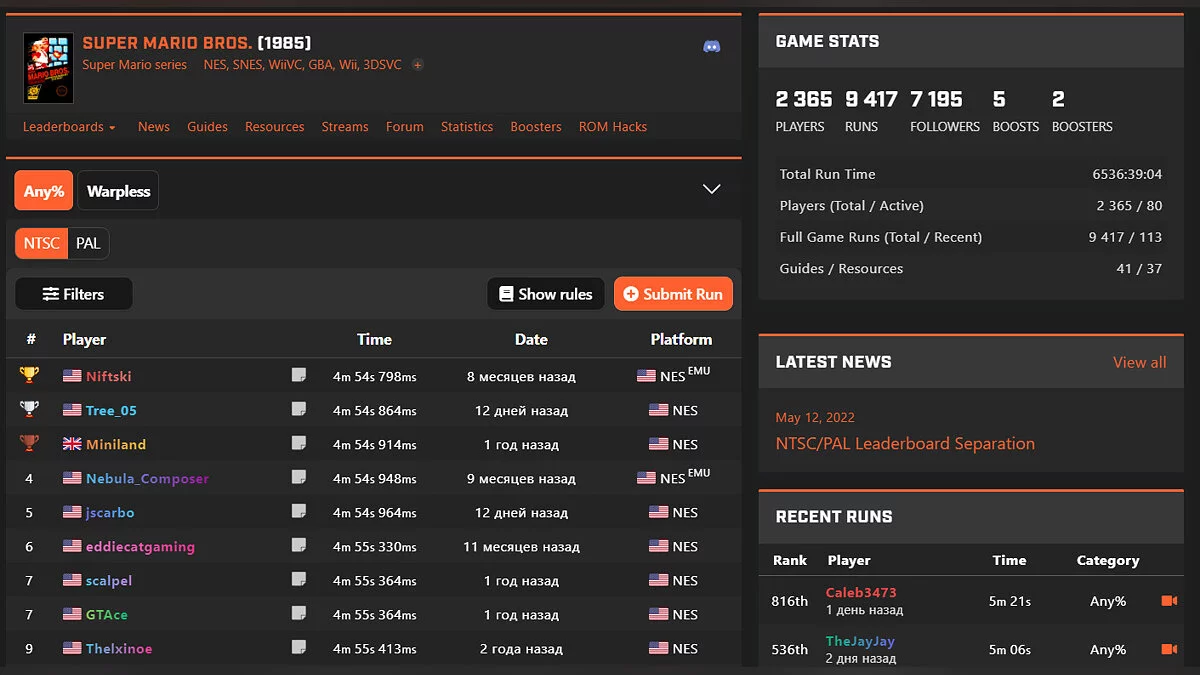The width and height of the screenshot is (1200, 675).
Task: Click the note icon in Tree_05's row
Action: coord(298,409)
